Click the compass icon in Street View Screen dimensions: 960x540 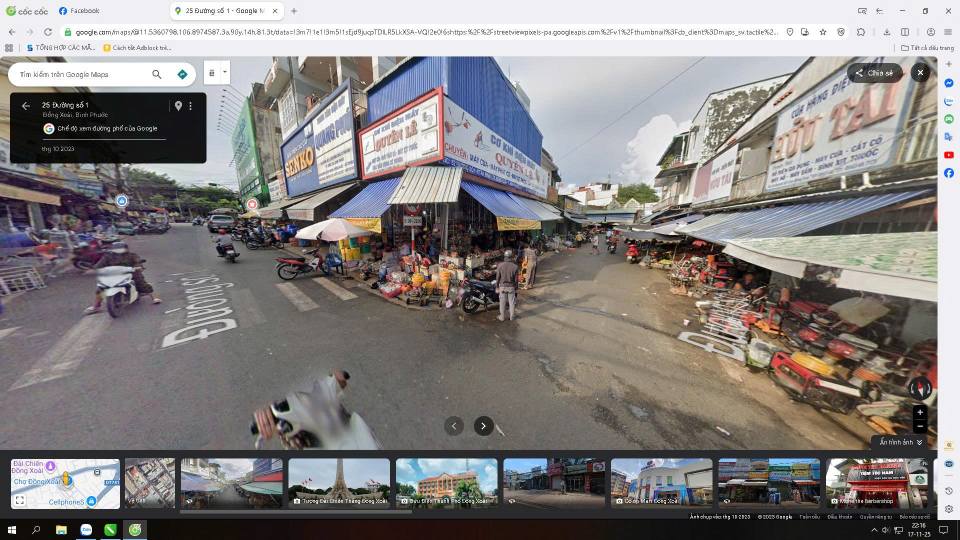[920, 388]
